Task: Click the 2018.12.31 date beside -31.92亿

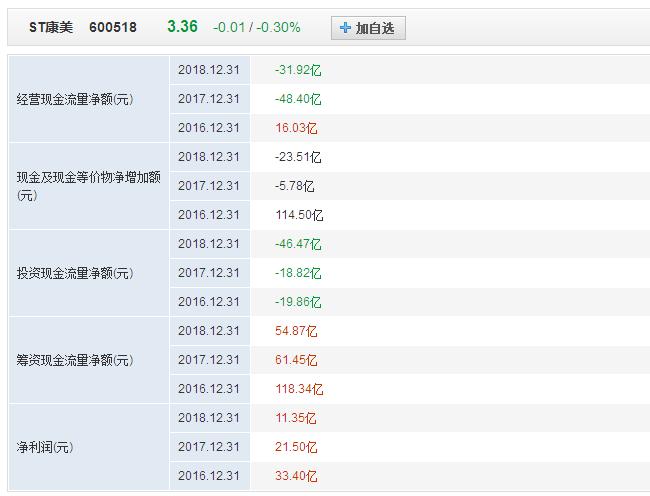Action: click(x=209, y=70)
